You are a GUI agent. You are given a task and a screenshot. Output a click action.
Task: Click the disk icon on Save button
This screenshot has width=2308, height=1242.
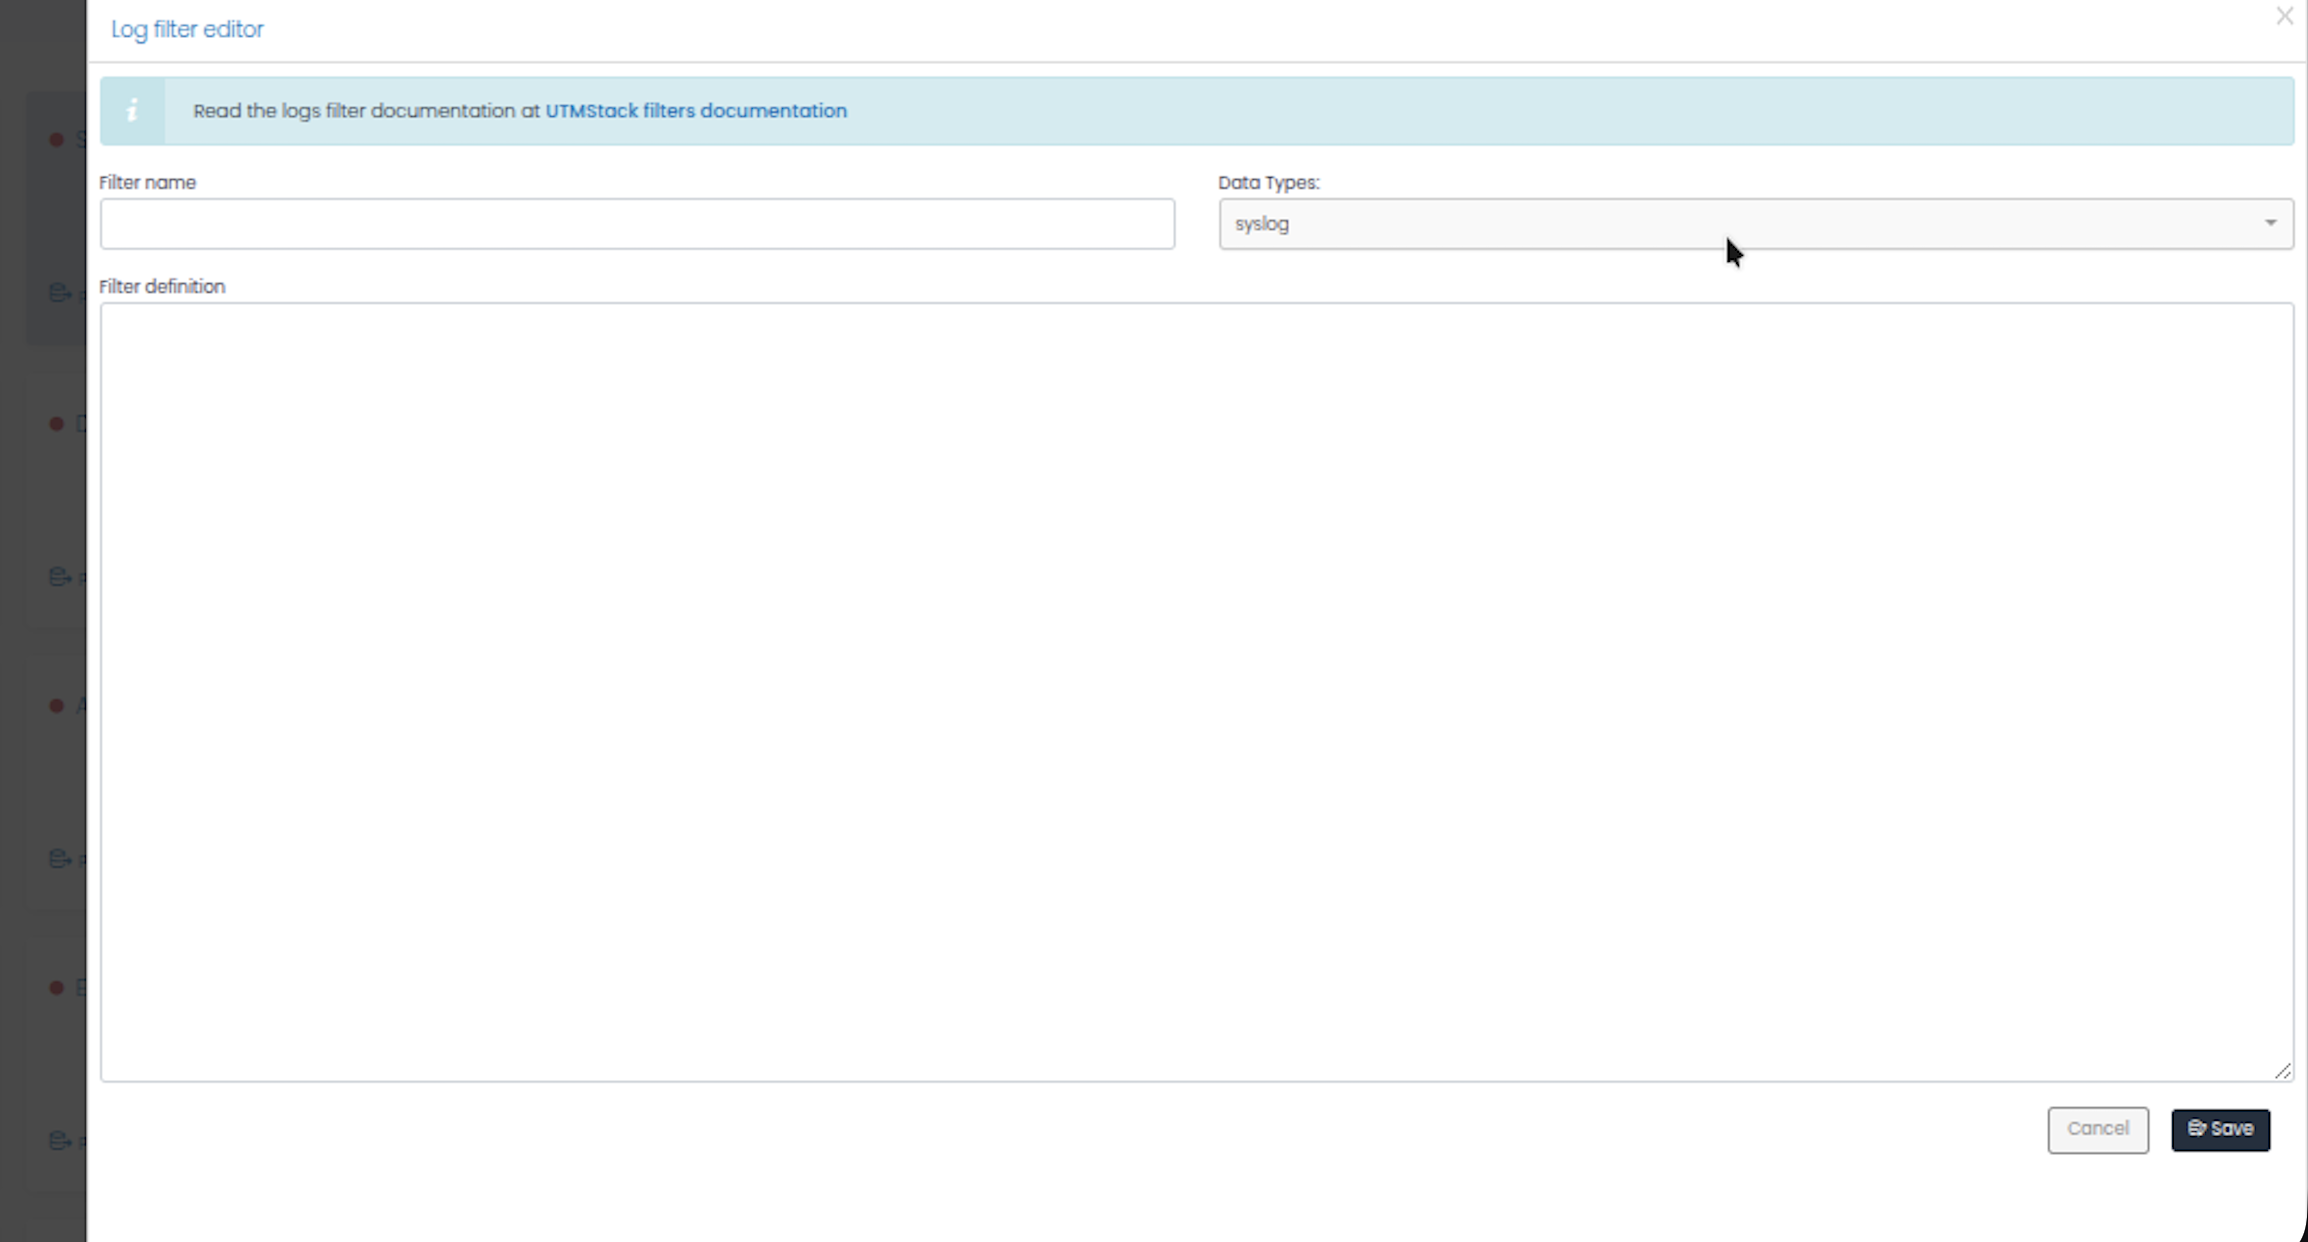point(2196,1128)
